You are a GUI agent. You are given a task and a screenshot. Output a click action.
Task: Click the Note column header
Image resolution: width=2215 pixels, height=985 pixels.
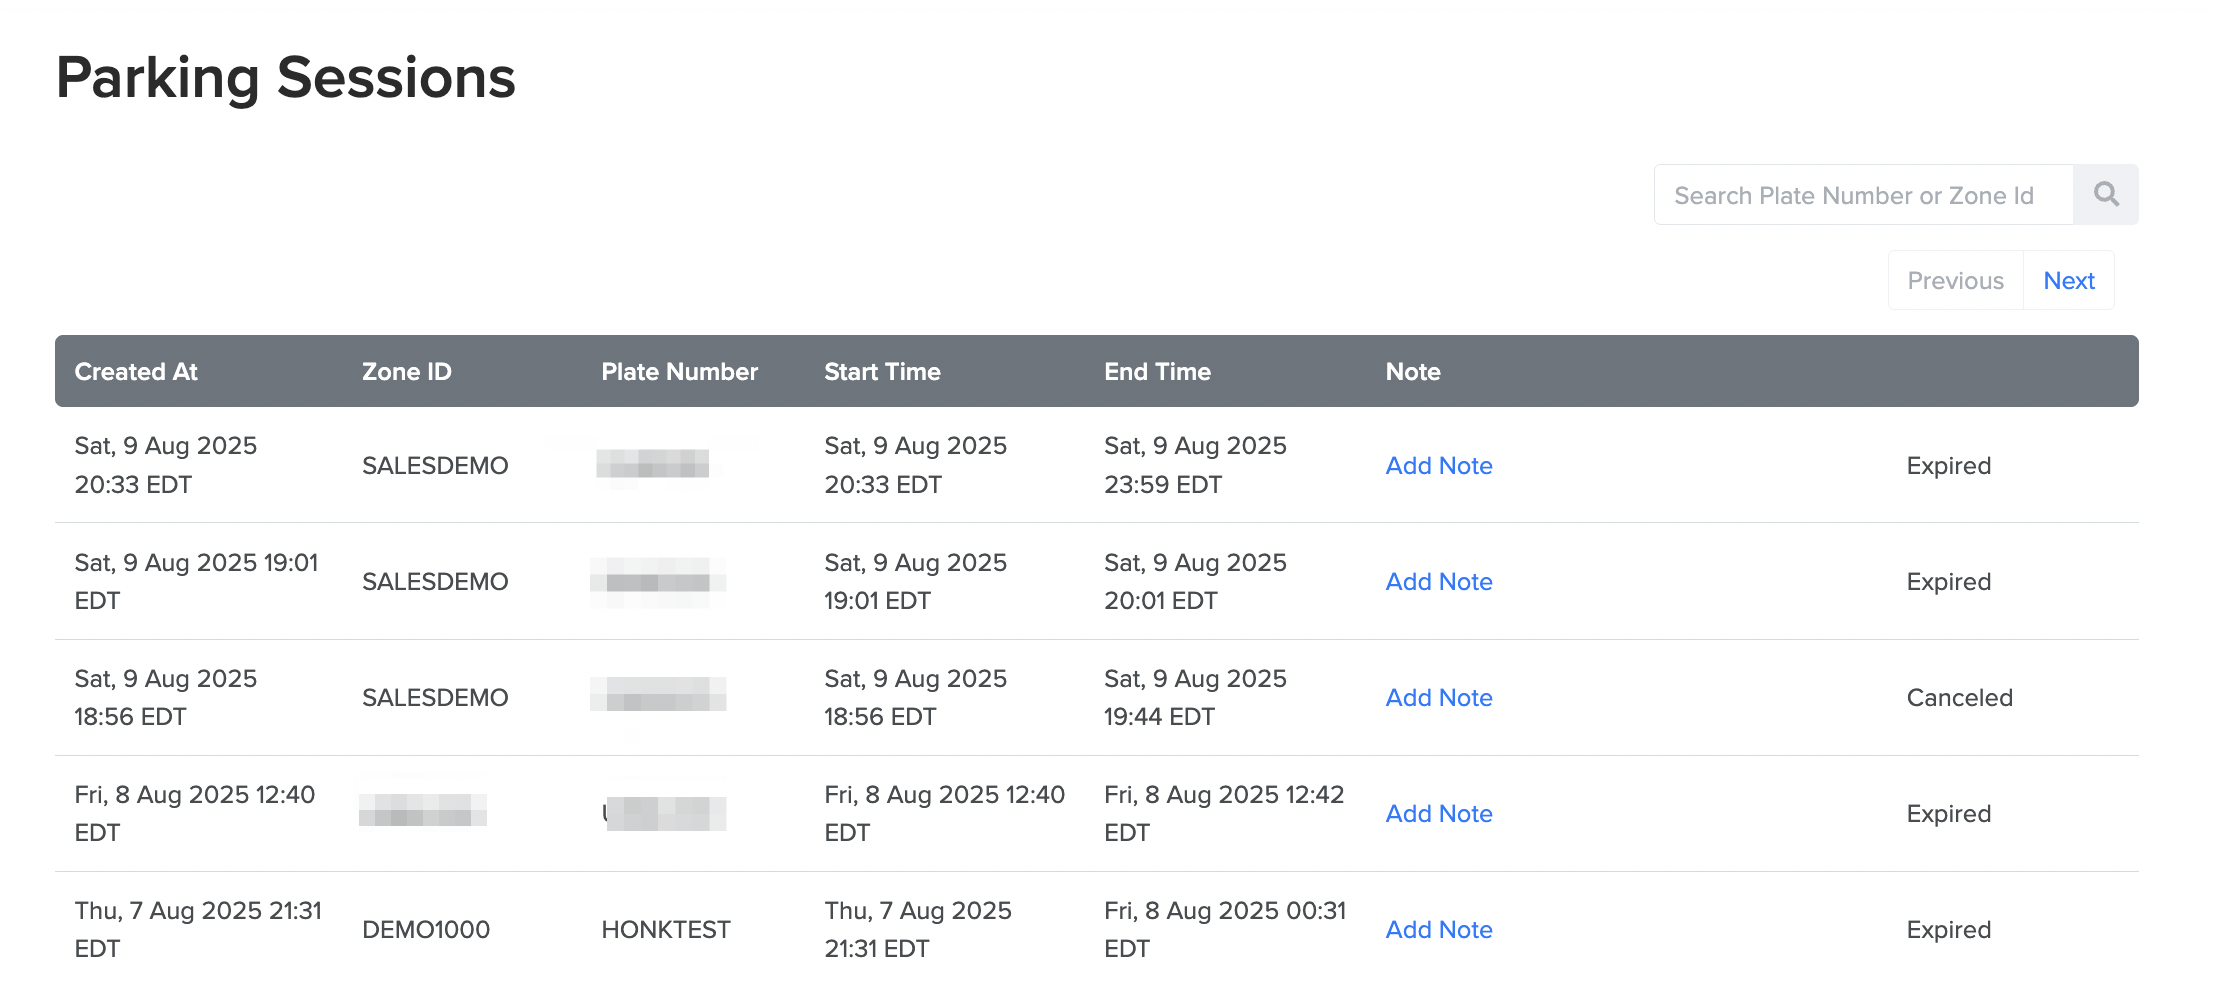pyautogui.click(x=1412, y=372)
